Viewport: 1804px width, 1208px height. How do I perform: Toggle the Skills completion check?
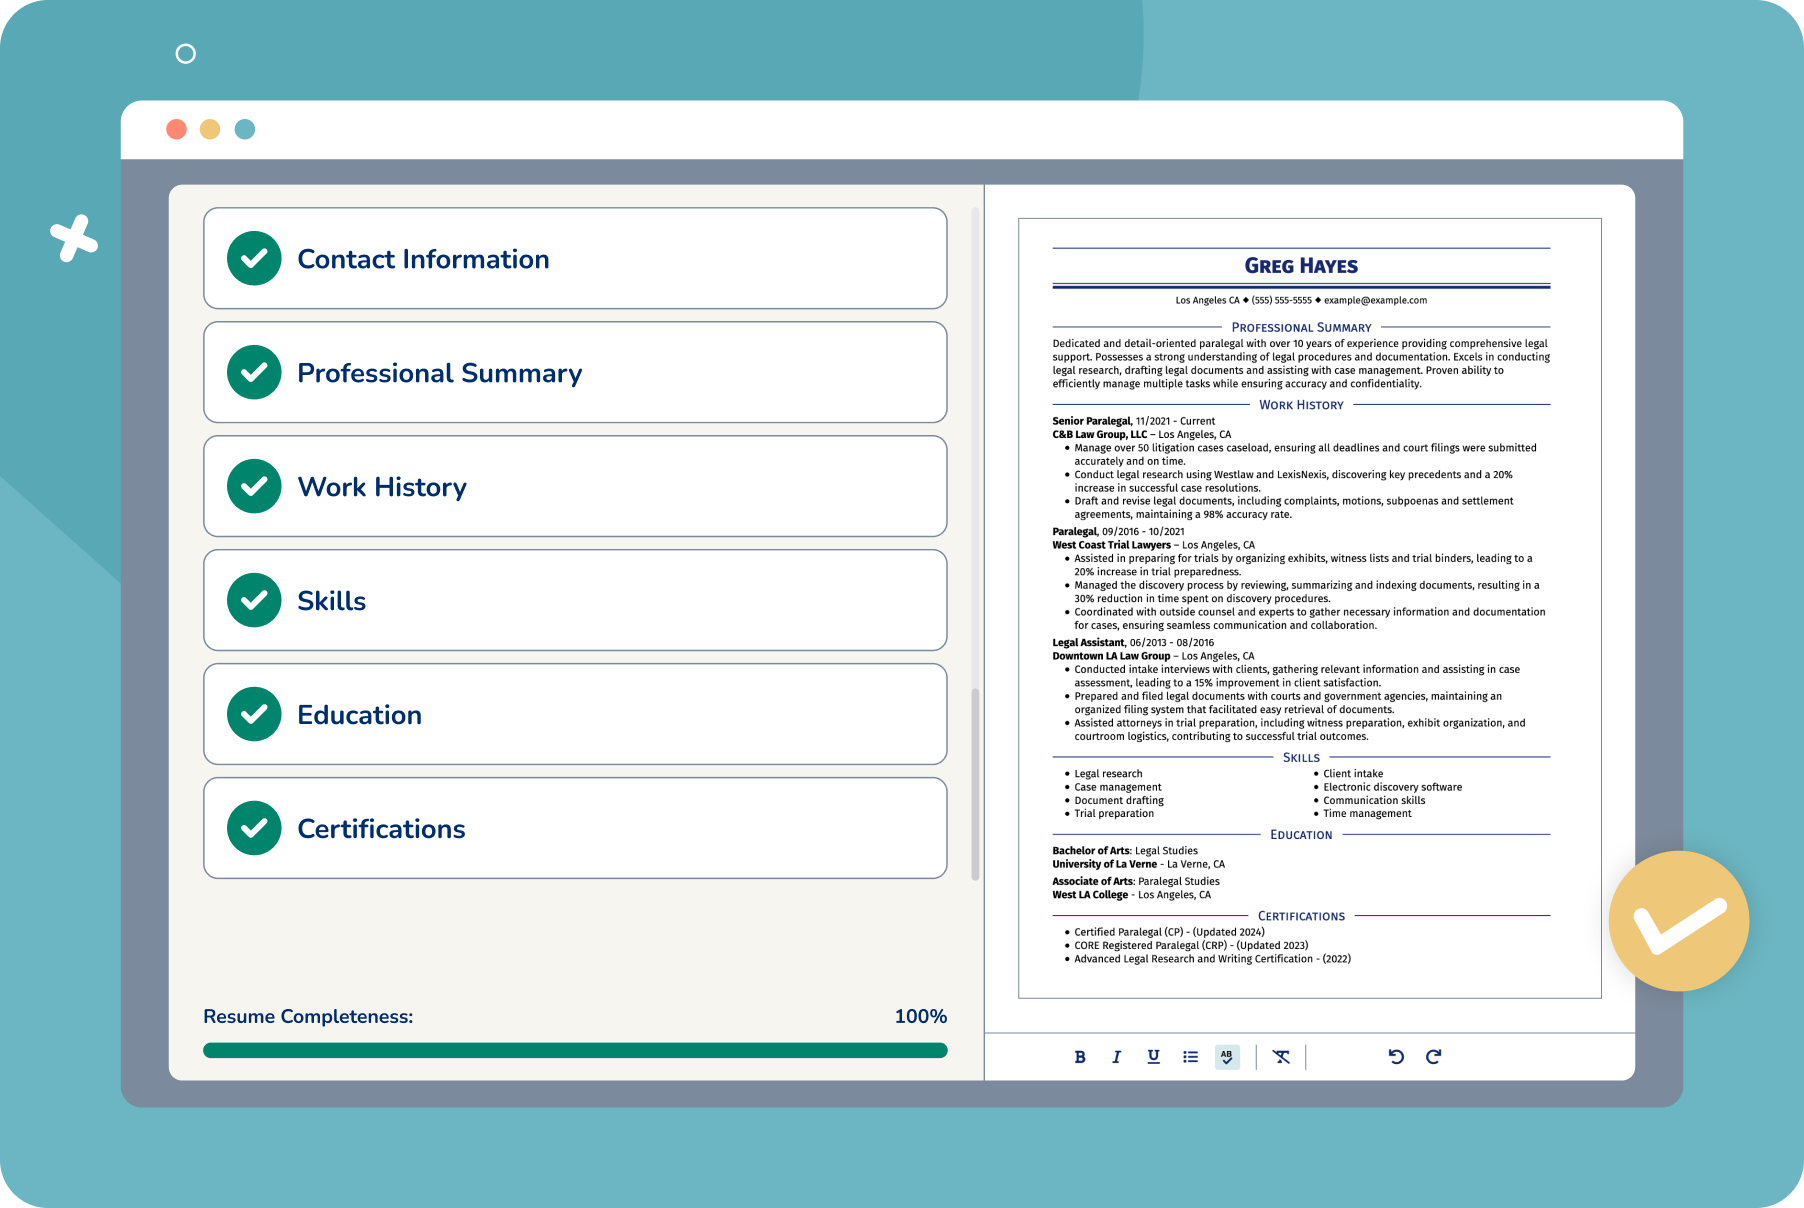254,600
